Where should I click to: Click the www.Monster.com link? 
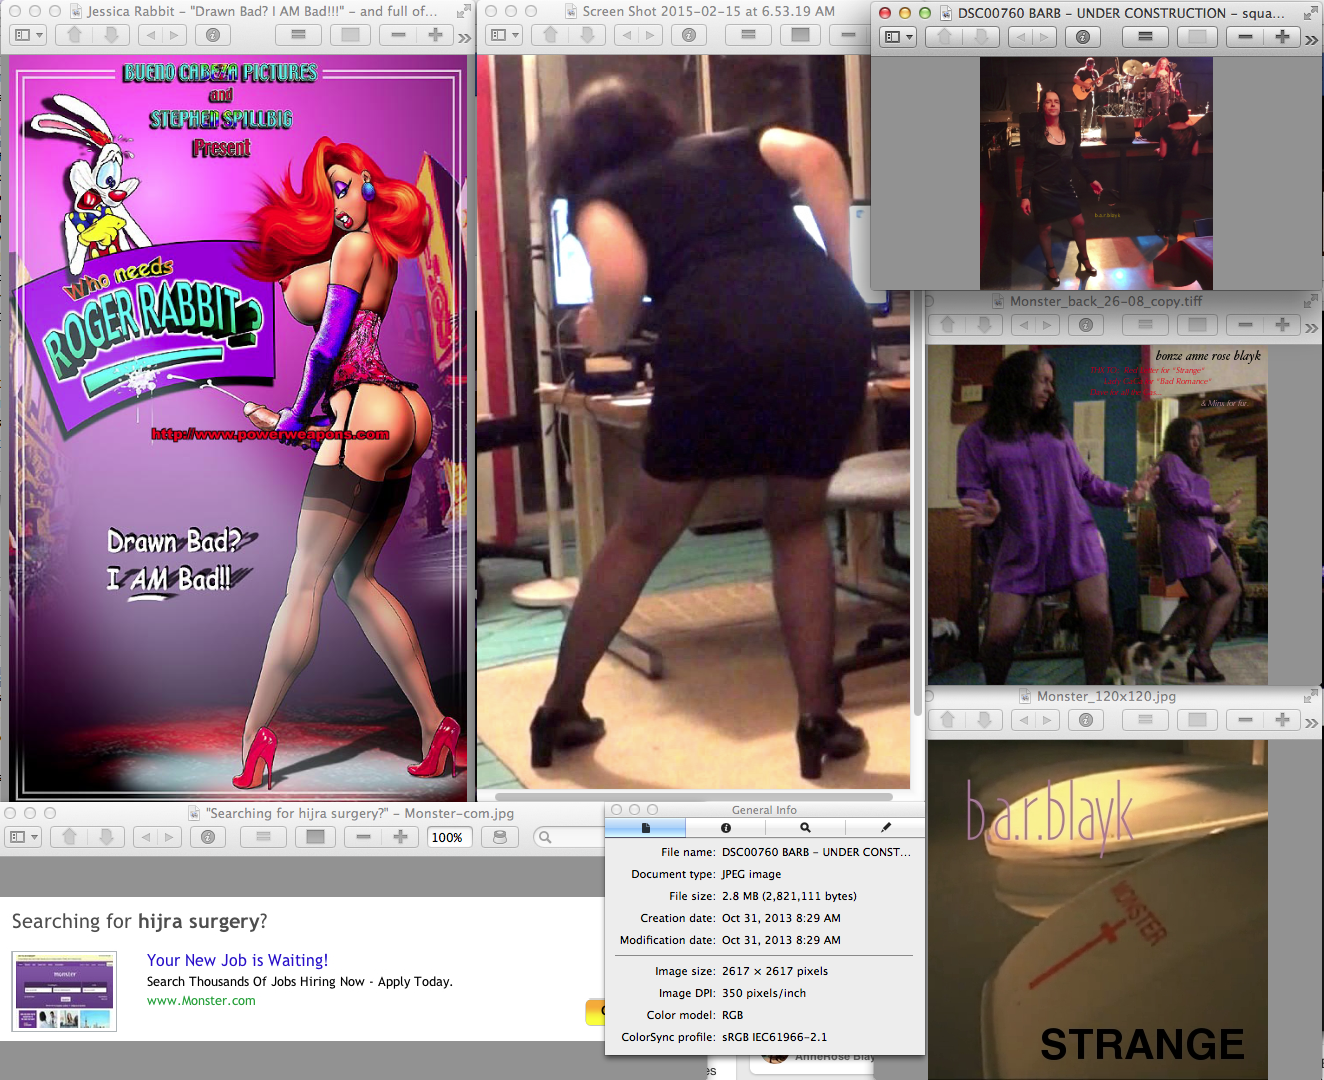(201, 1001)
